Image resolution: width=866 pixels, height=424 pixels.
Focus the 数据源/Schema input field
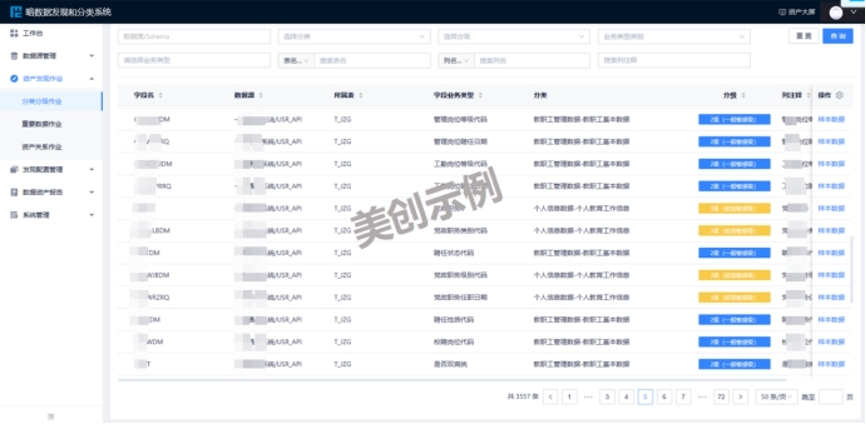[x=194, y=36]
